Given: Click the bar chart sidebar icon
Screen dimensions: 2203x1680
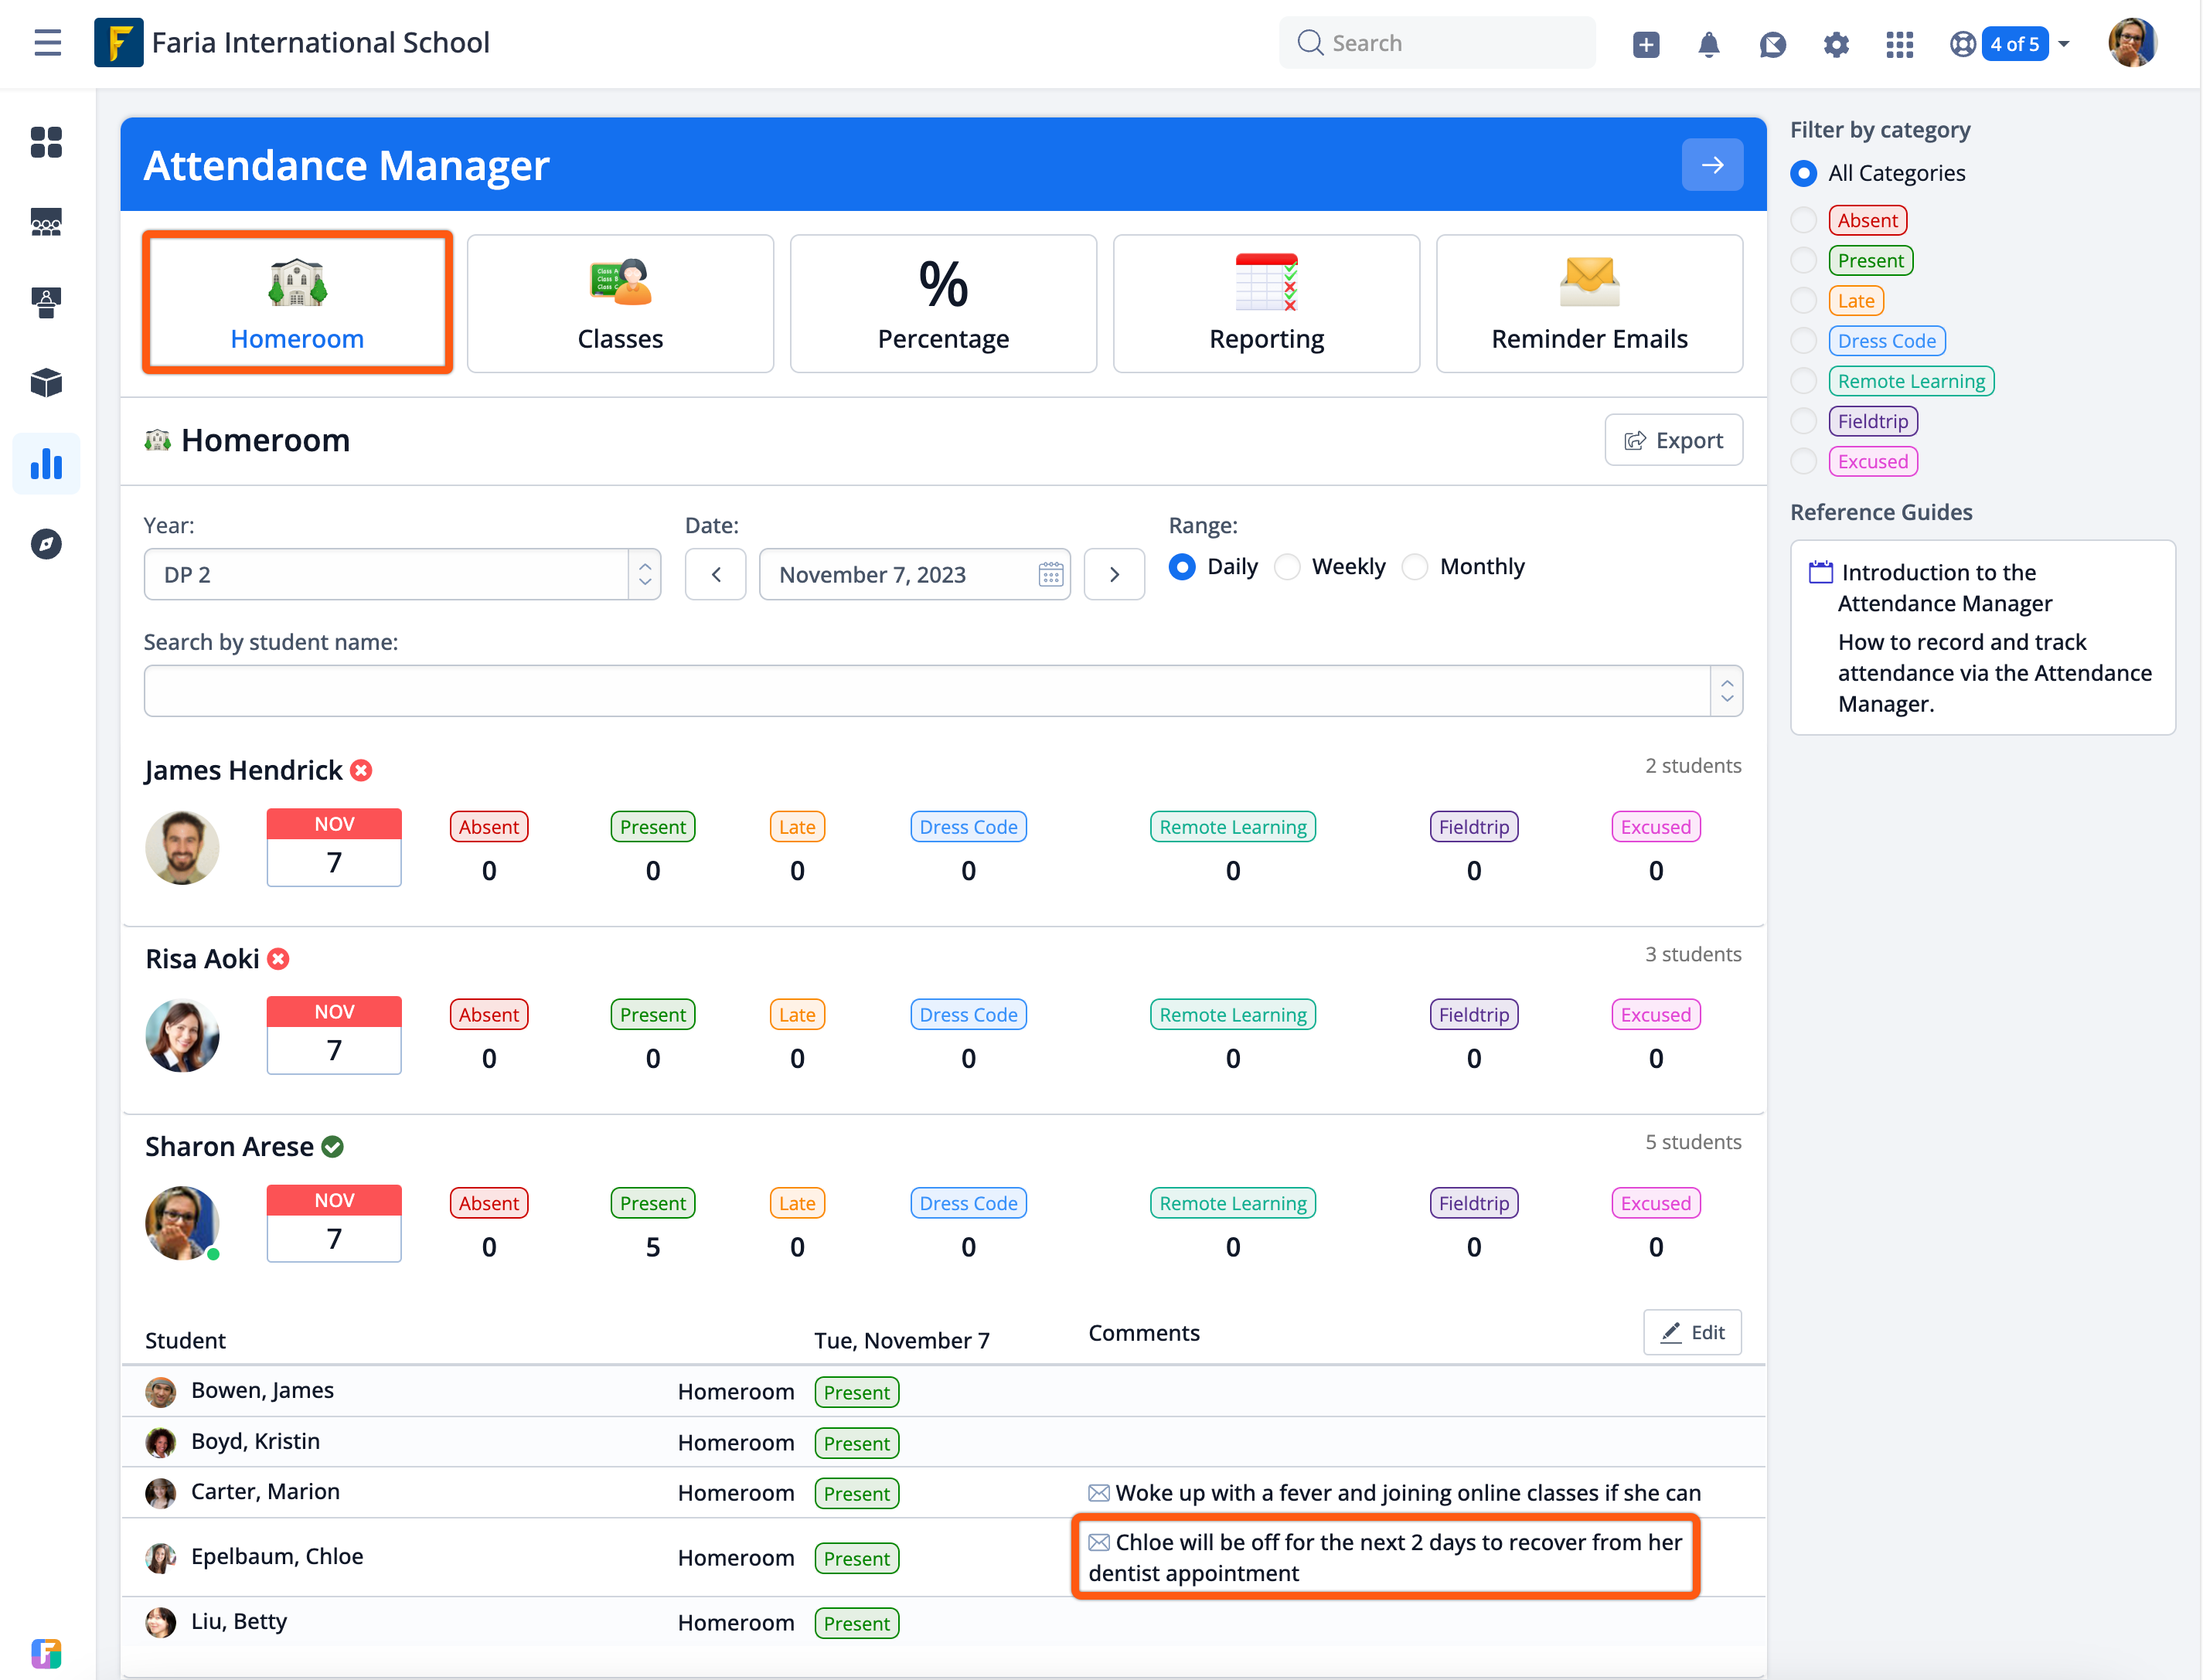Looking at the screenshot, I should point(46,464).
